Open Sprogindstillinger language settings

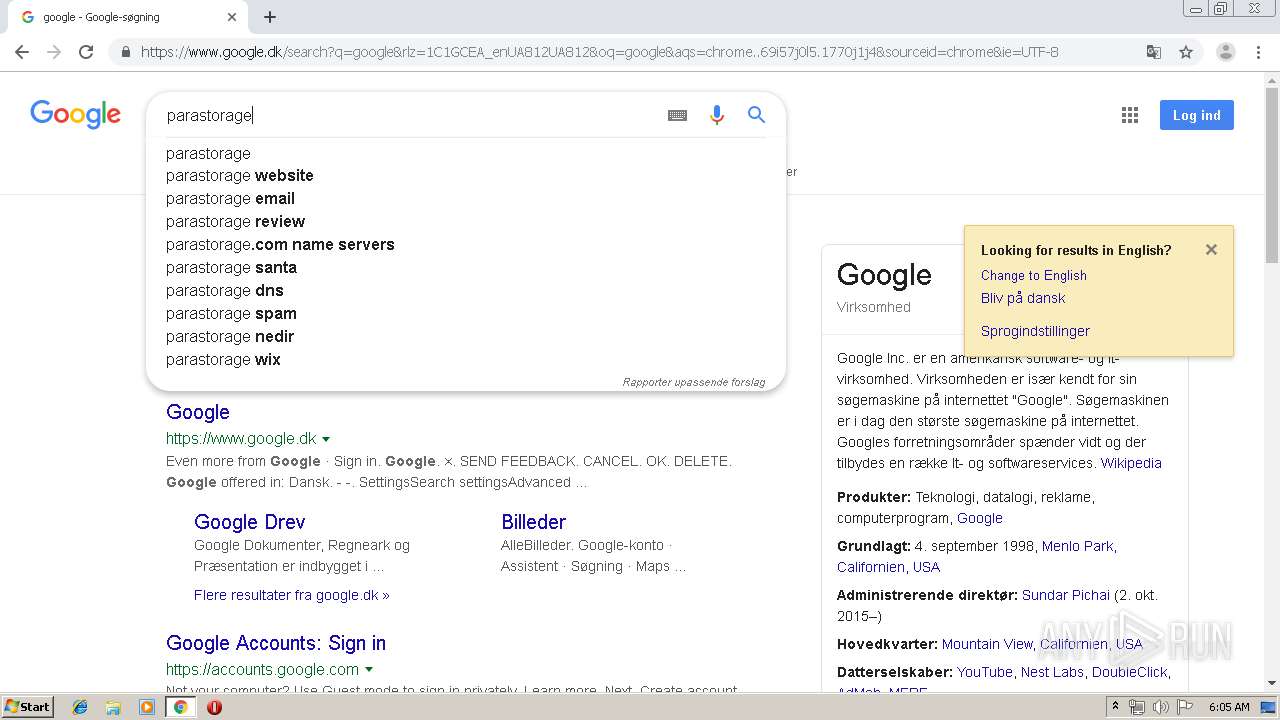click(x=1035, y=331)
